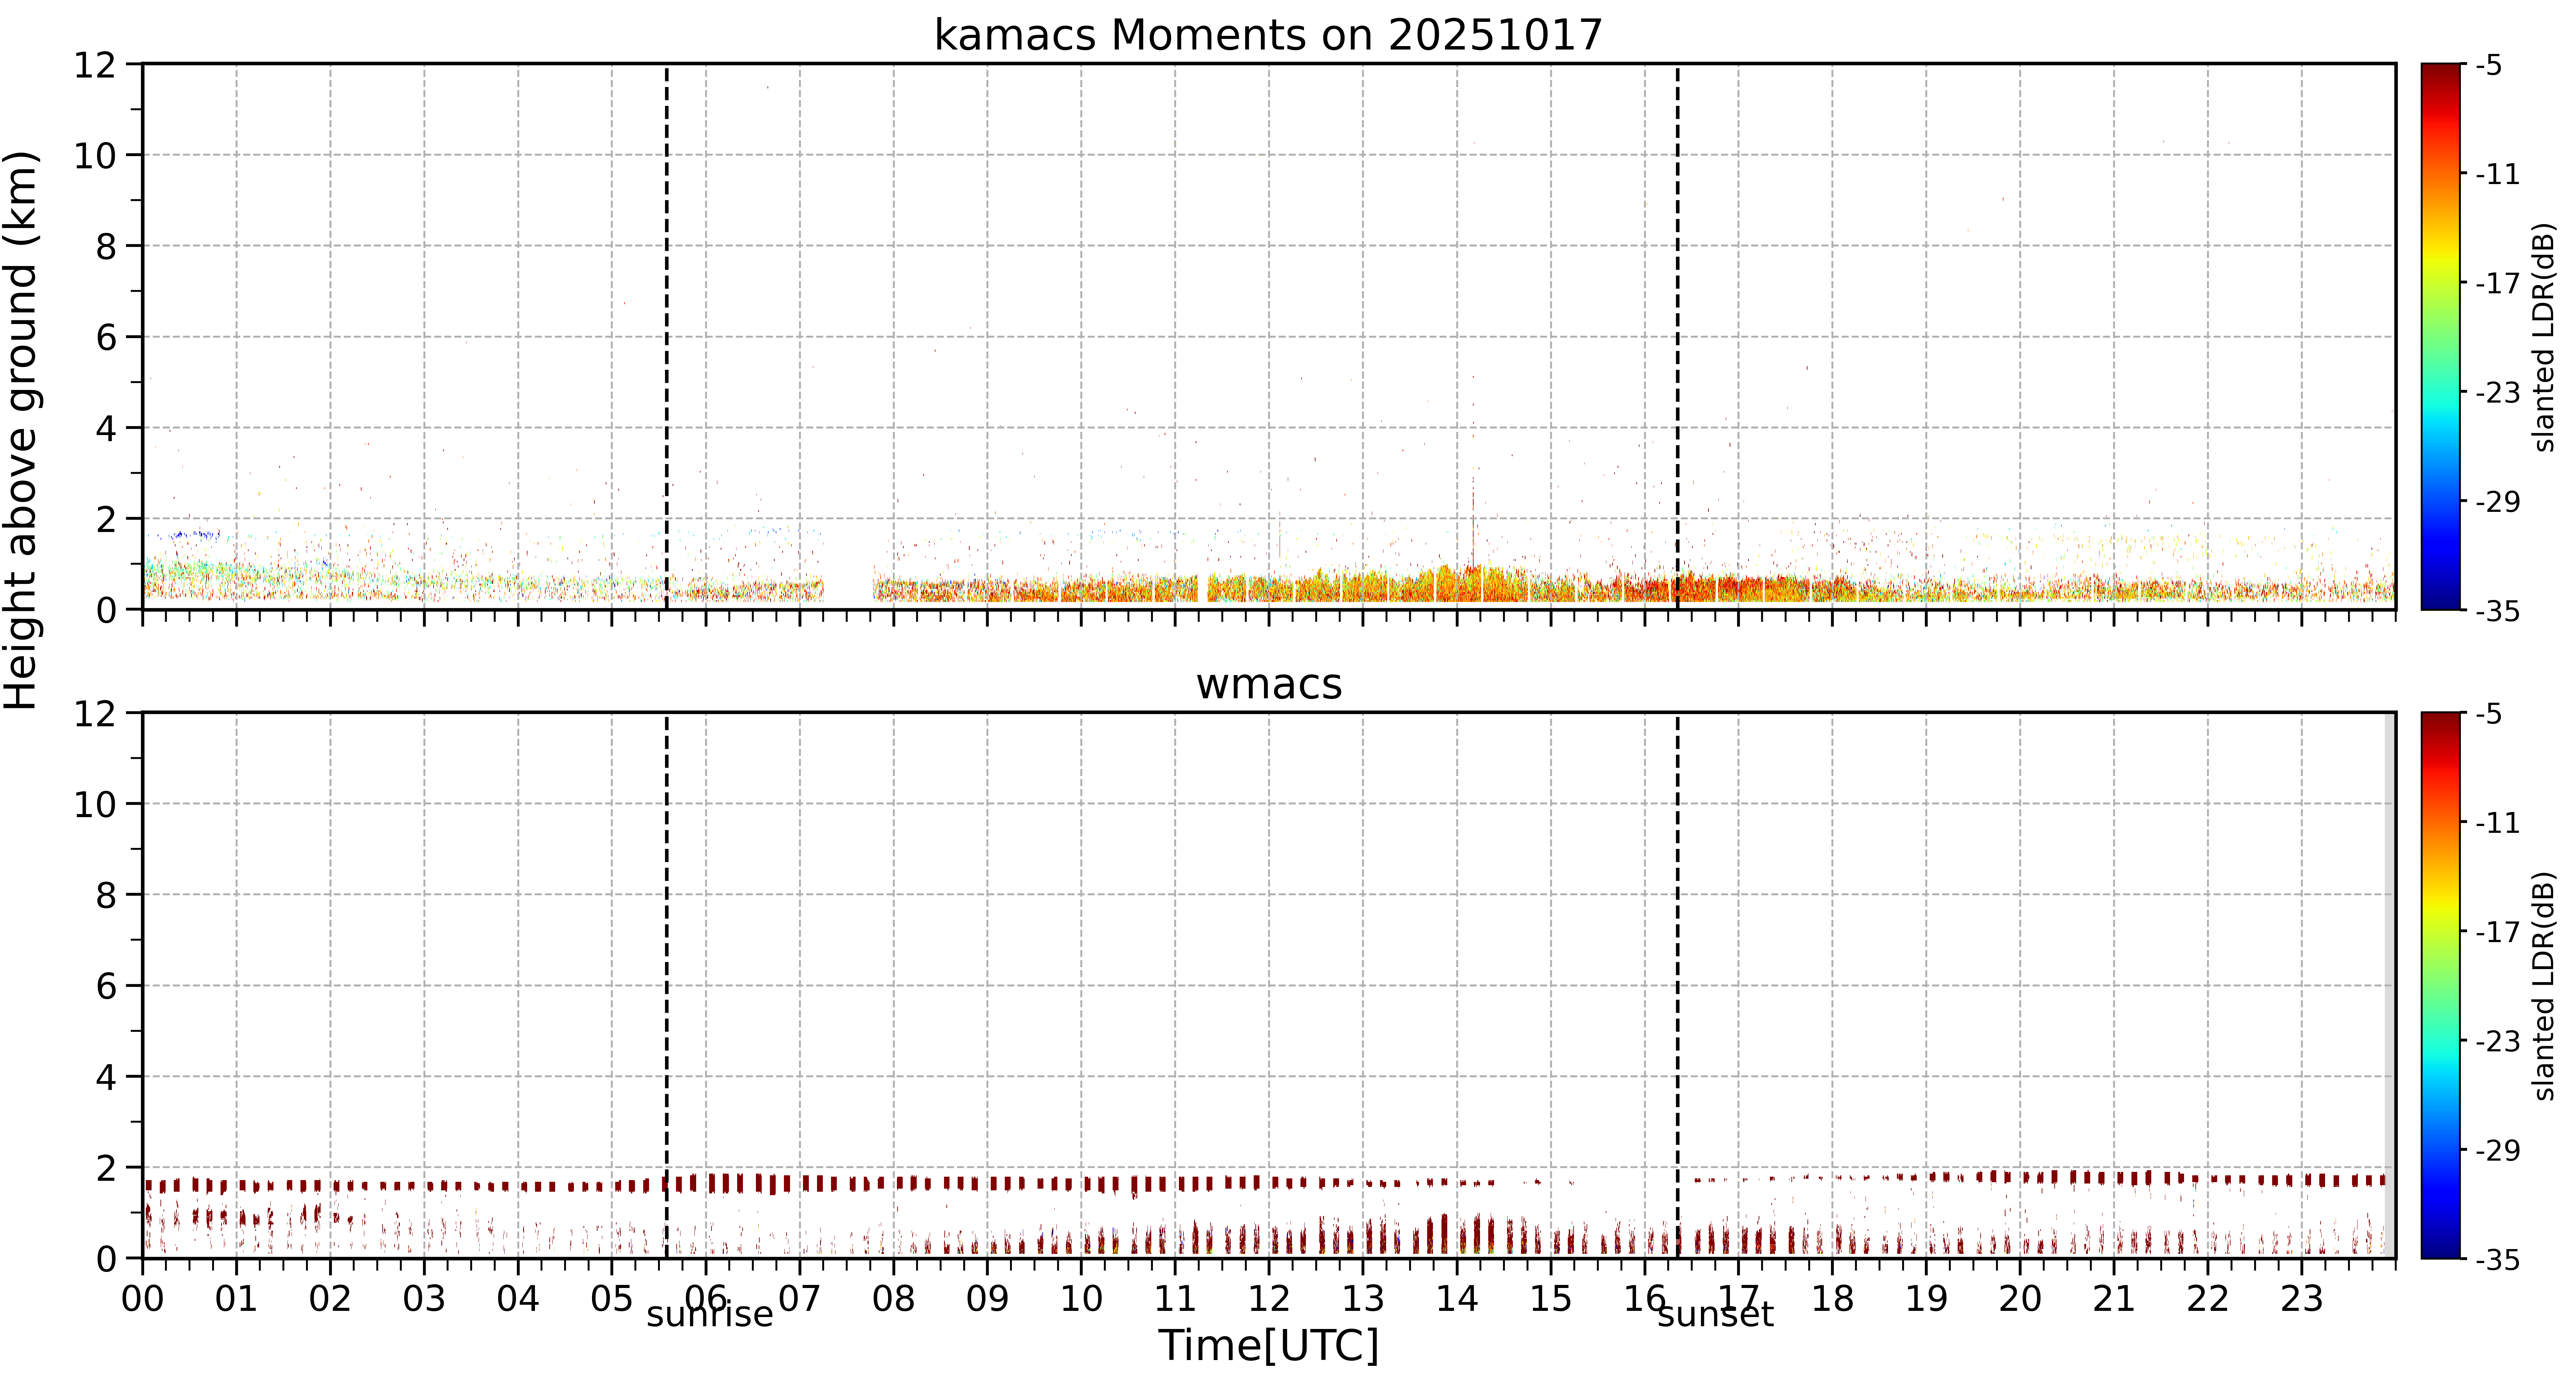Screen dimensions: 2576x1386
Task: Click the '-5' value on kamacs colorbar
Action: (2489, 65)
